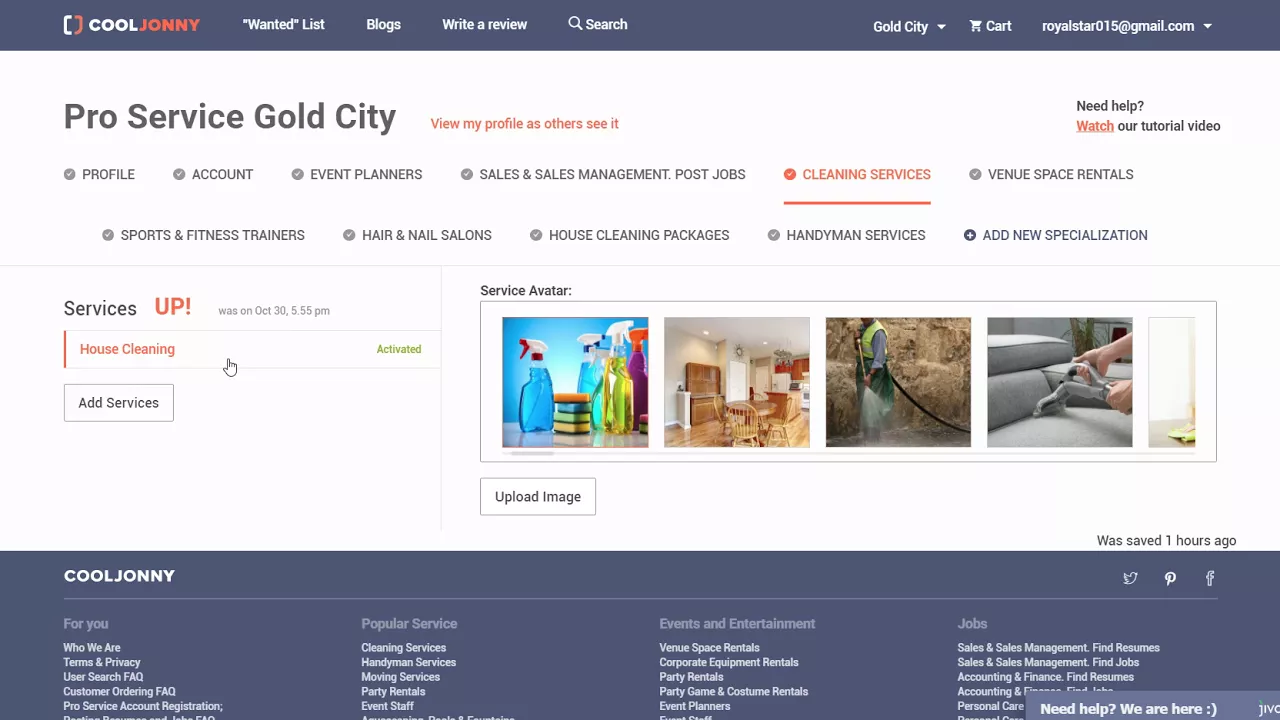Open Sales & Sales Management. Find Resumes link

click(1058, 648)
